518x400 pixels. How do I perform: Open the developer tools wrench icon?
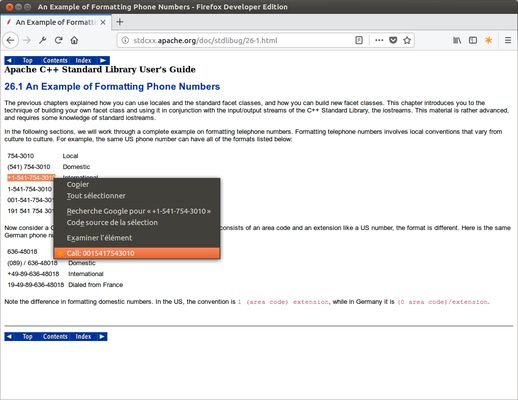[42, 40]
